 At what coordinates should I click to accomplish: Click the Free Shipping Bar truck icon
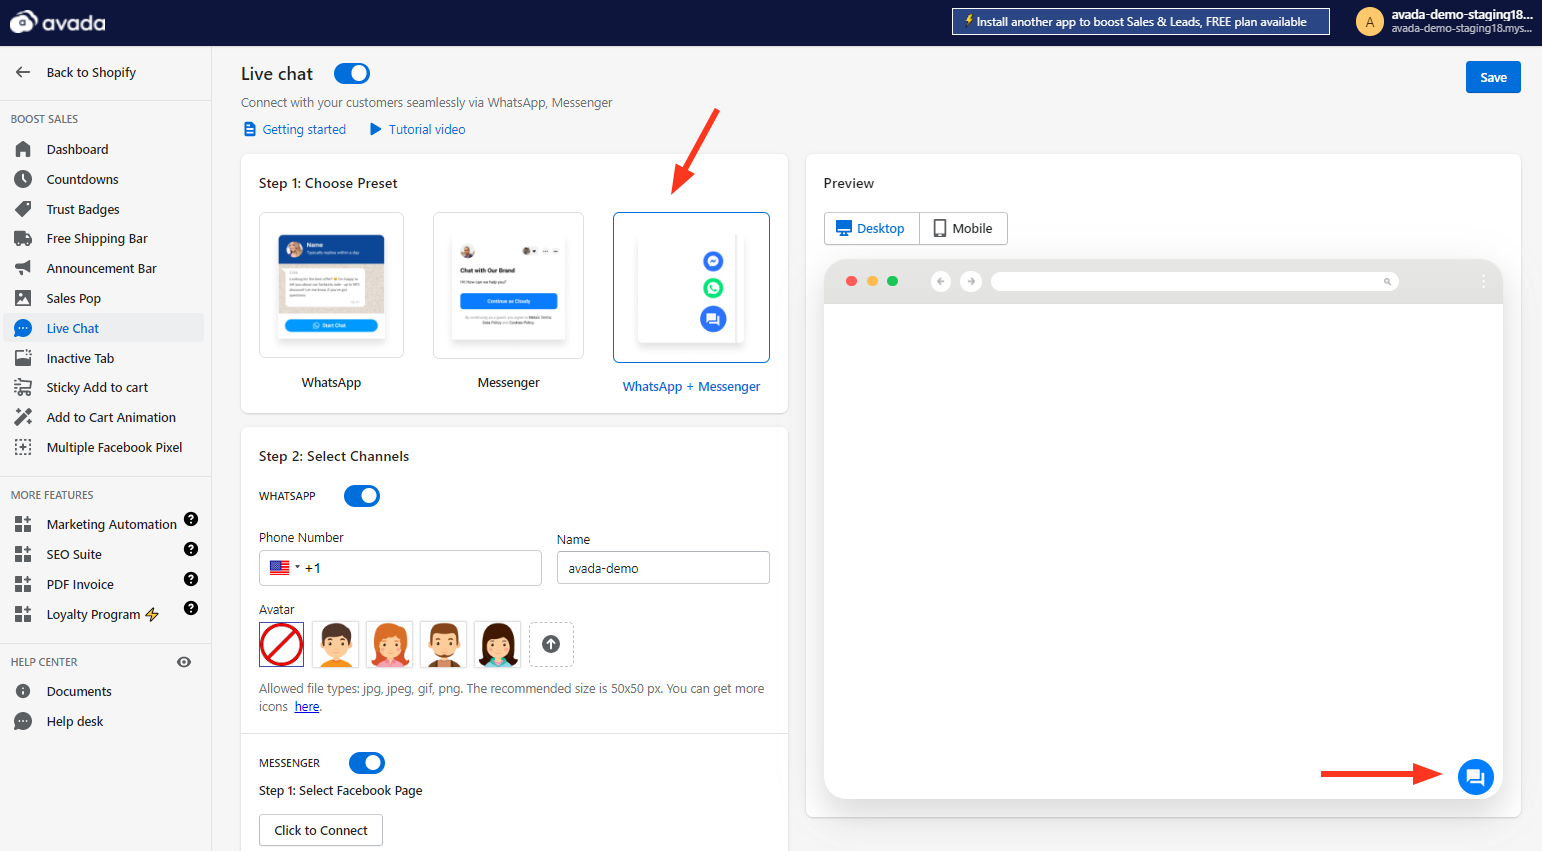[23, 238]
